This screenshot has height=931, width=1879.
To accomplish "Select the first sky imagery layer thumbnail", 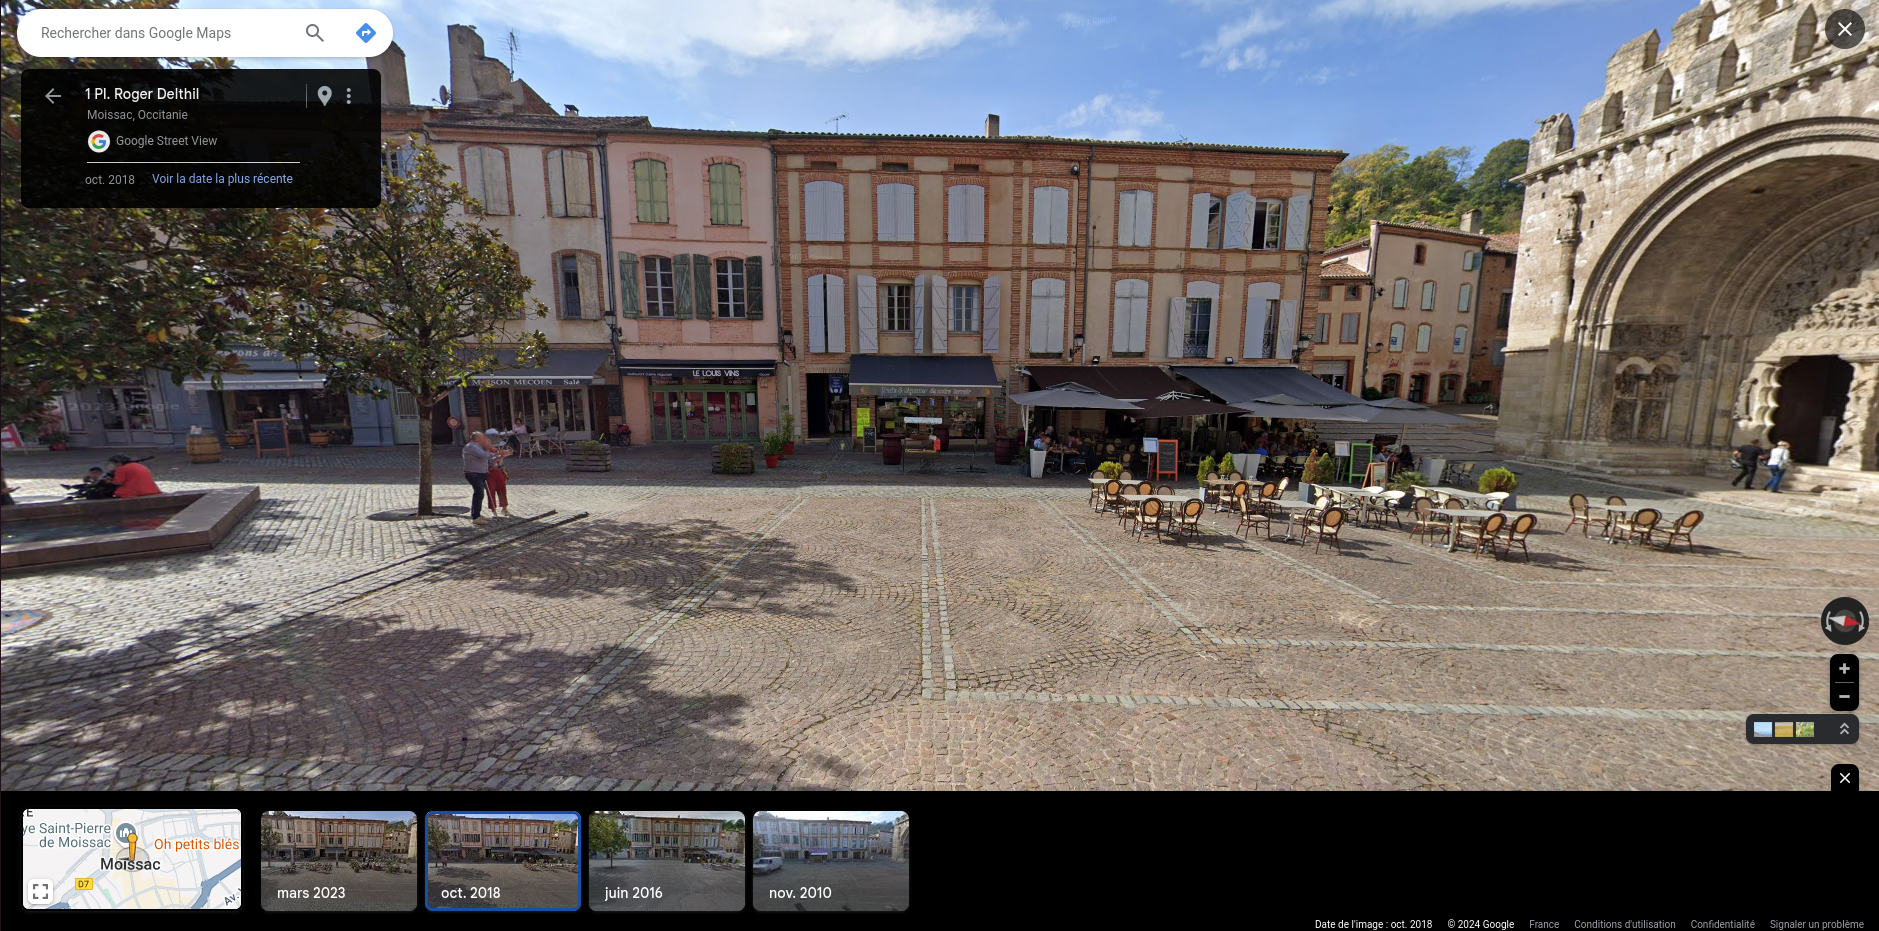I will (x=1761, y=729).
